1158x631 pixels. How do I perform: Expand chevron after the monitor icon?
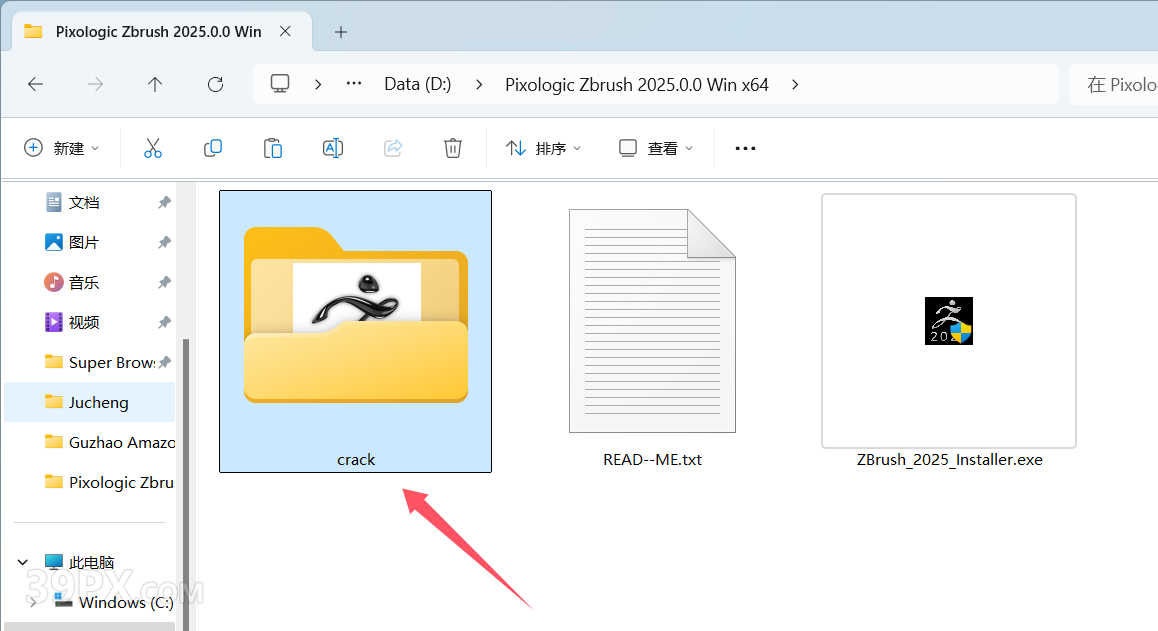click(318, 84)
